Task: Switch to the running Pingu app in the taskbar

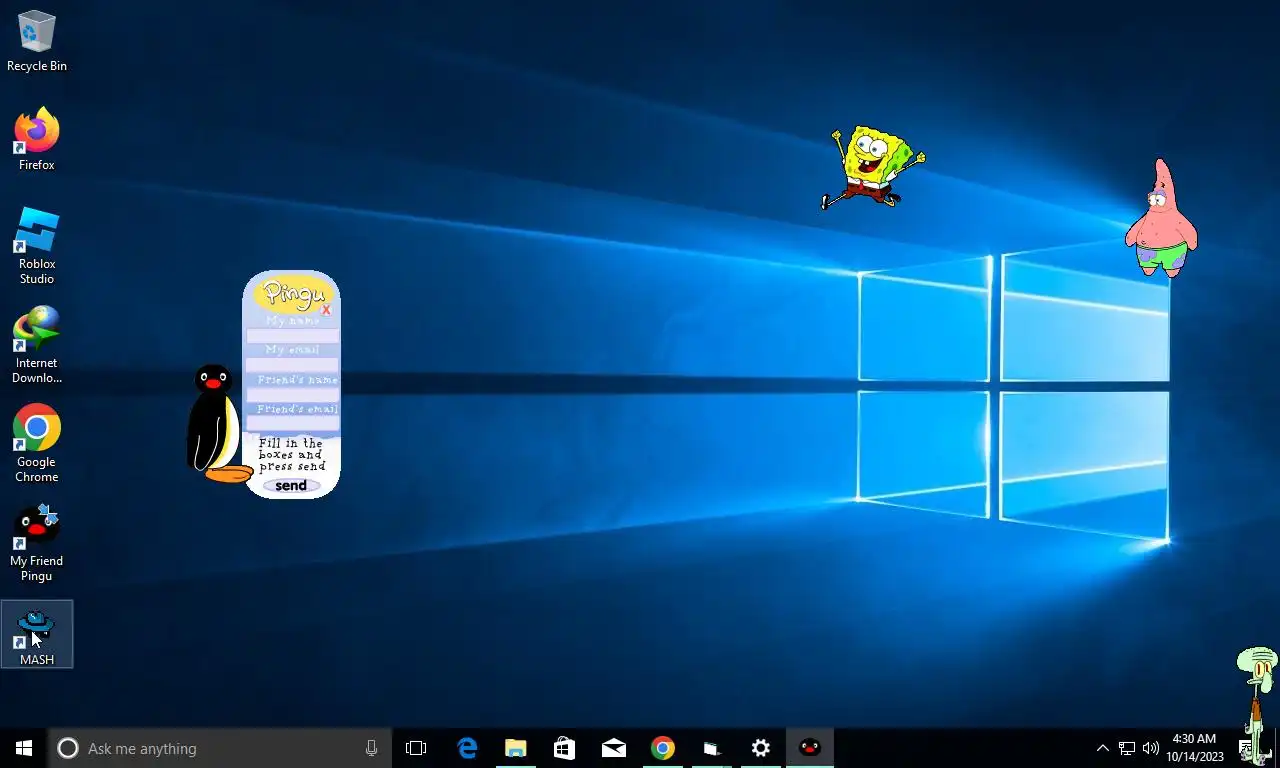Action: coord(810,748)
